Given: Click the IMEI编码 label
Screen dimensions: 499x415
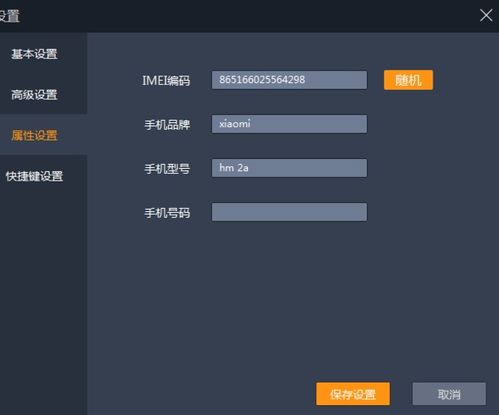Looking at the screenshot, I should click(x=166, y=81).
